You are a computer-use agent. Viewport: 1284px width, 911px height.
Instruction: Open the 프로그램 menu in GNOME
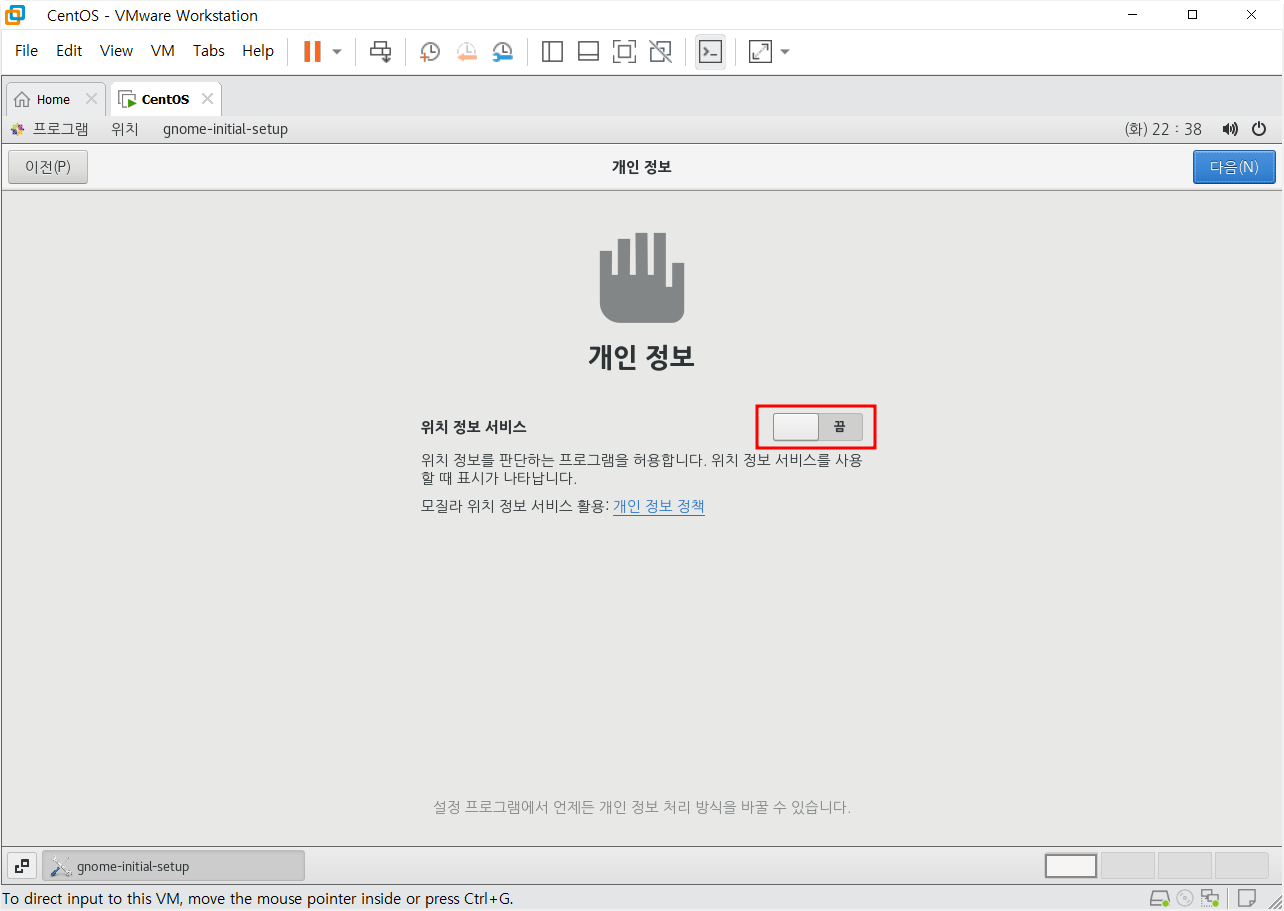click(50, 129)
